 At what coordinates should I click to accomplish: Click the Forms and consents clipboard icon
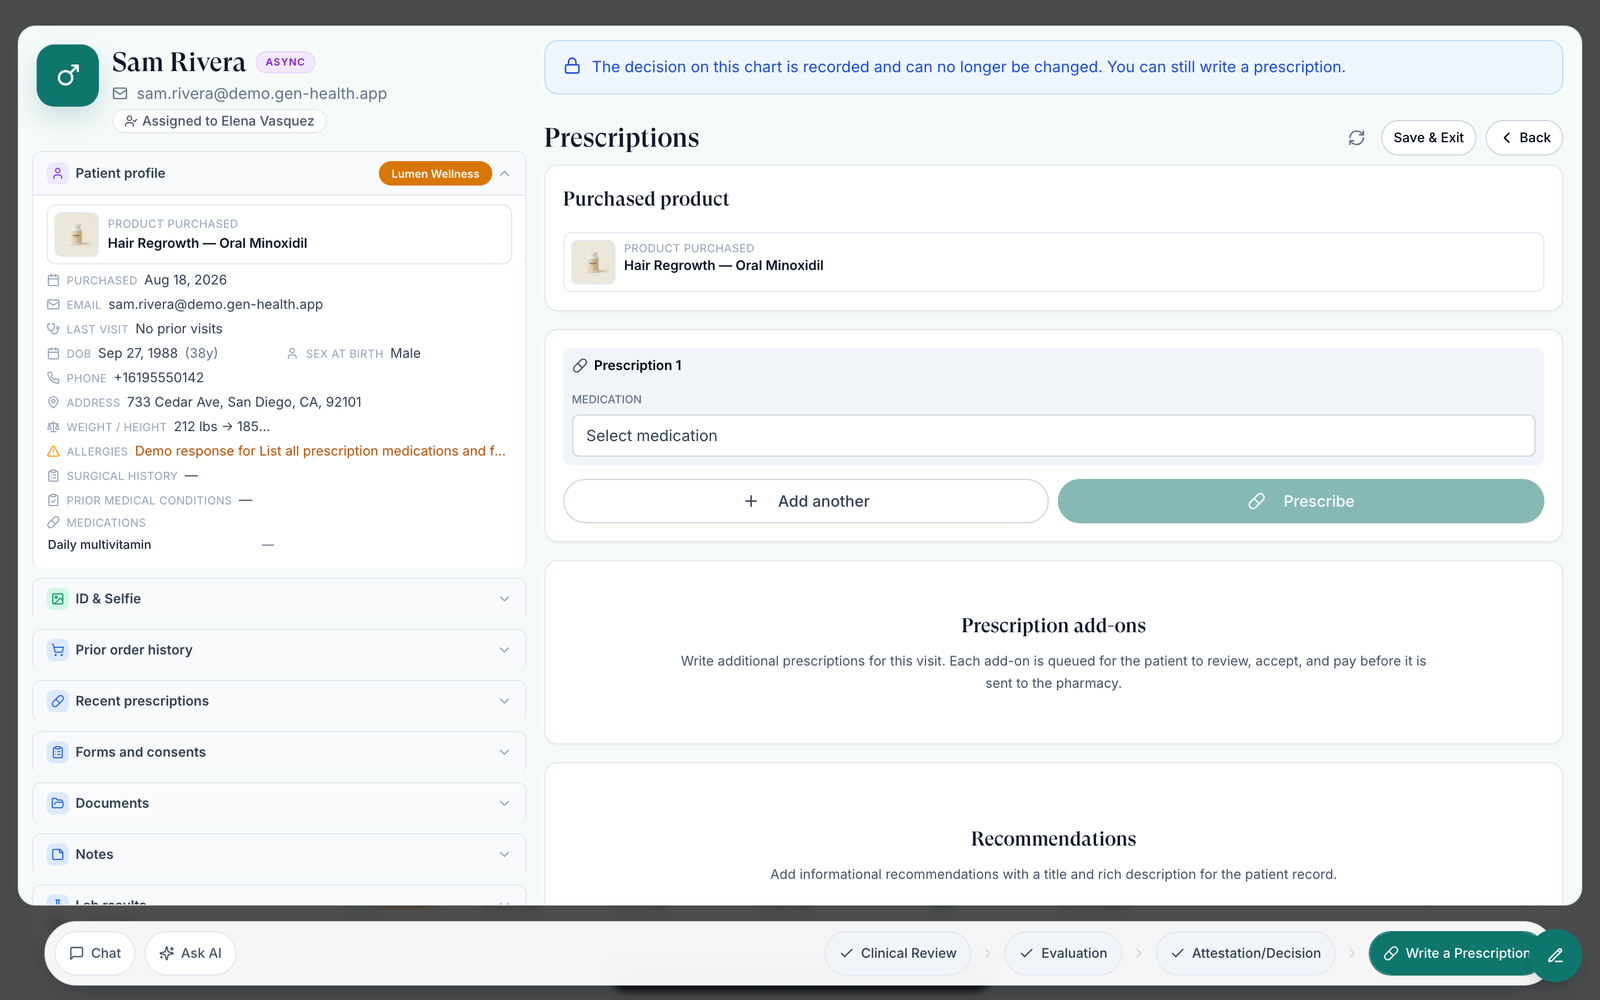[x=58, y=752]
